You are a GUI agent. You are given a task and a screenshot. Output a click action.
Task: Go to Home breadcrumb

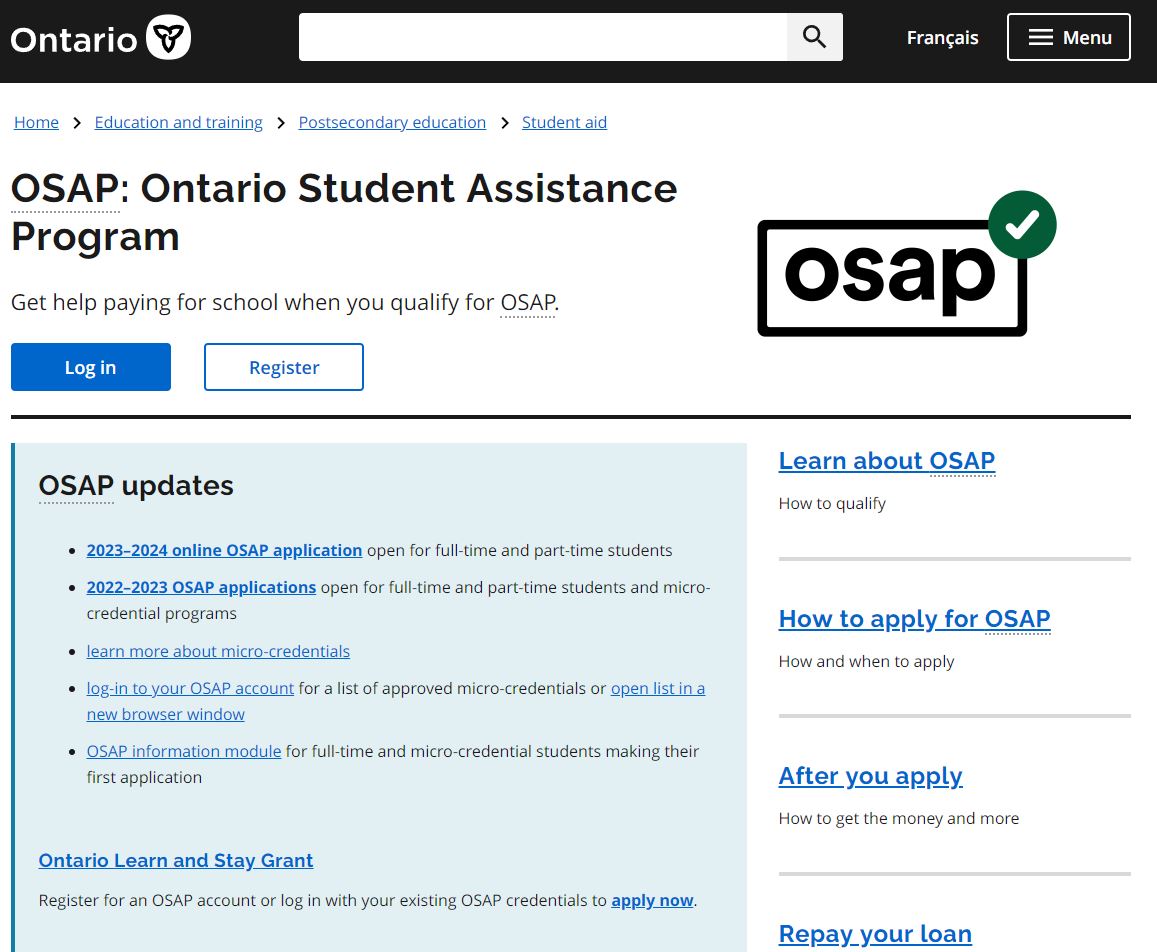[x=36, y=123]
